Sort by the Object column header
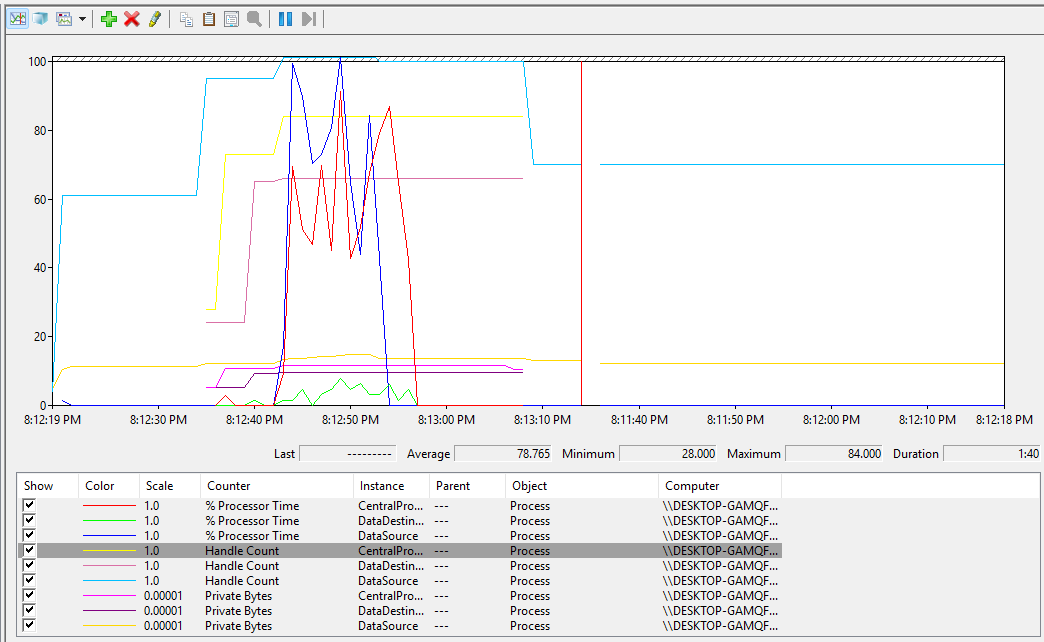1044x642 pixels. tap(582, 485)
